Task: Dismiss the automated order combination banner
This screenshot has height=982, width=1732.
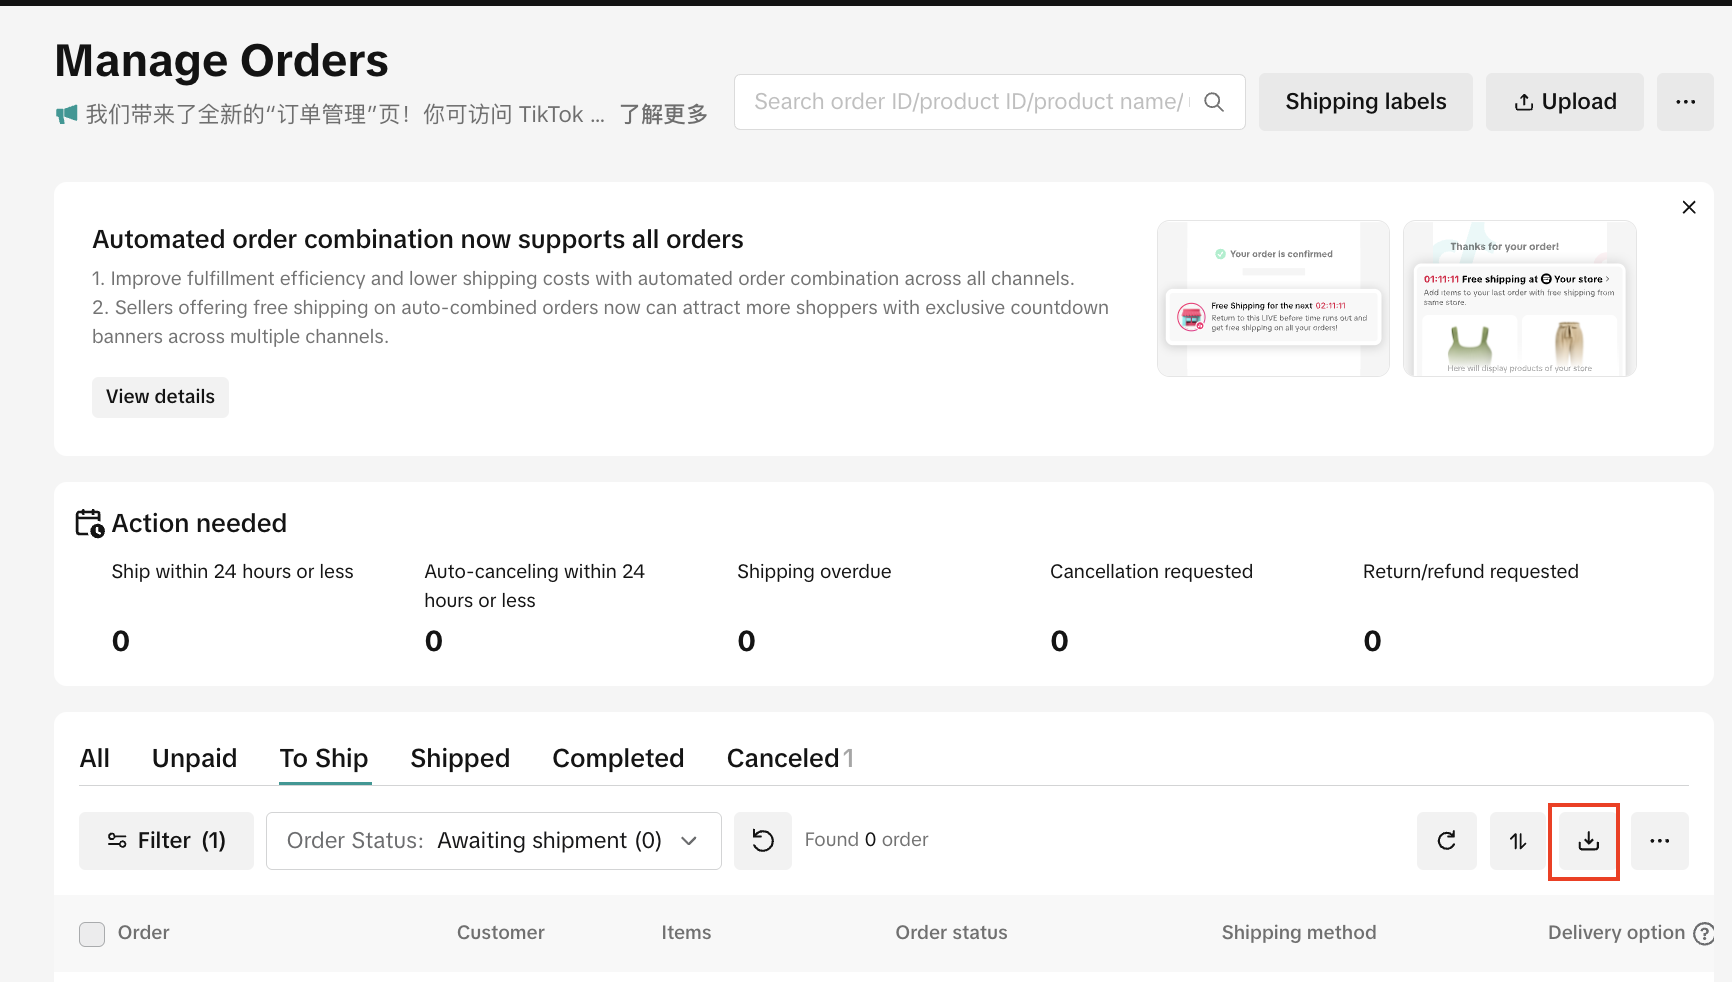Action: click(1688, 207)
